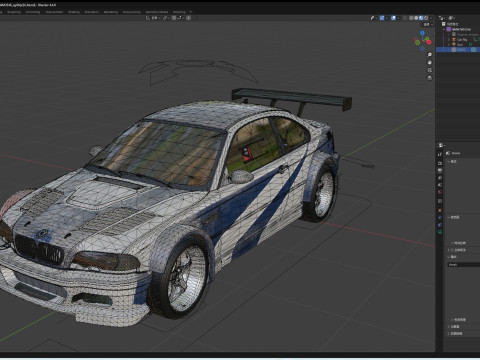Switch to Scripting workspace tab

tap(179, 12)
